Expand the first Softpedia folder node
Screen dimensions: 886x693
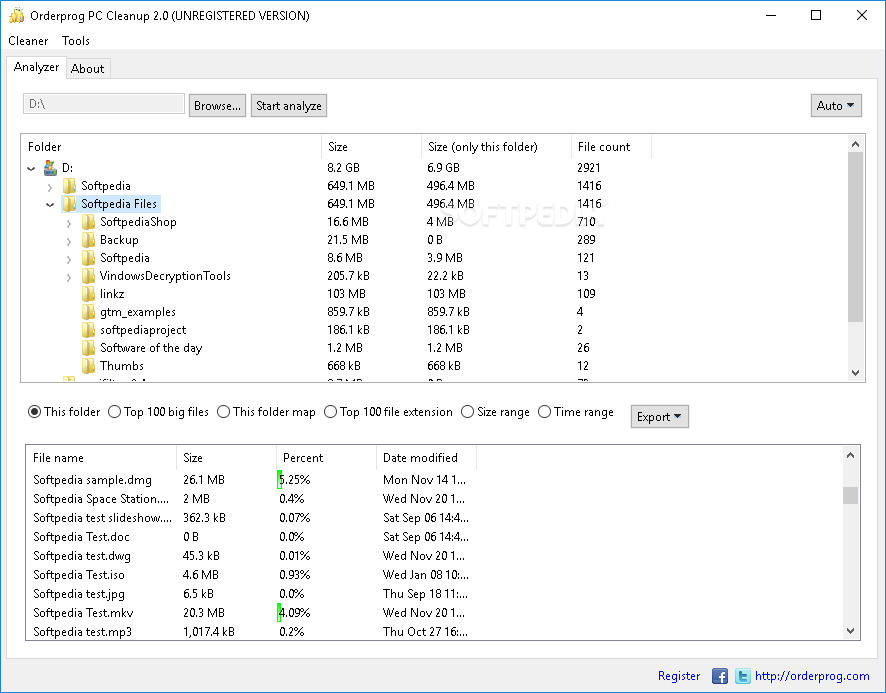[50, 187]
